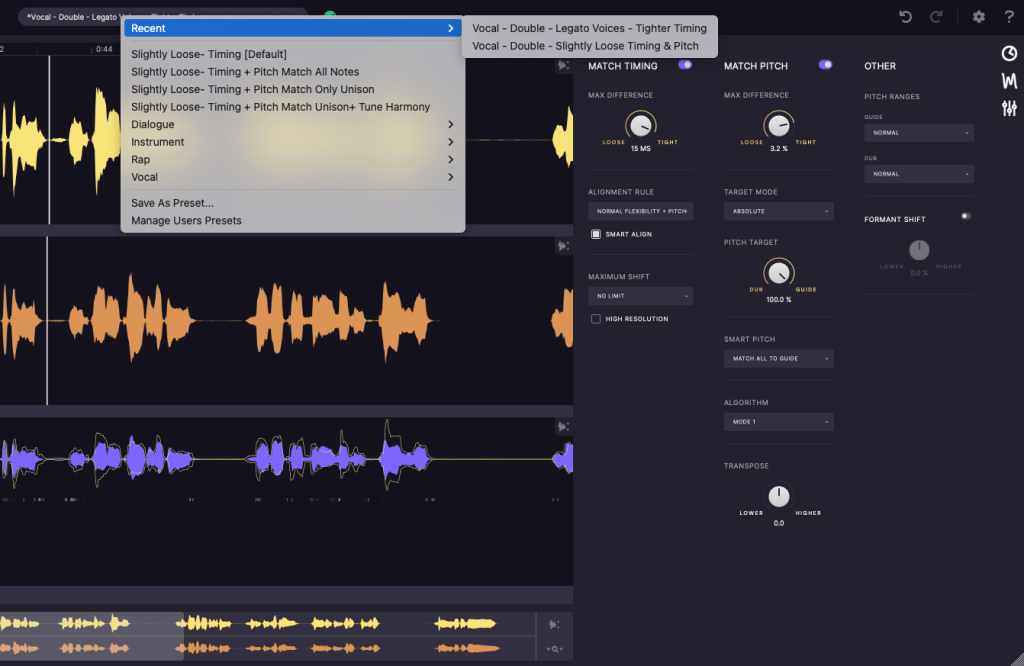Select the waveform 'W' panel icon
1024x666 pixels.
pyautogui.click(x=1009, y=81)
